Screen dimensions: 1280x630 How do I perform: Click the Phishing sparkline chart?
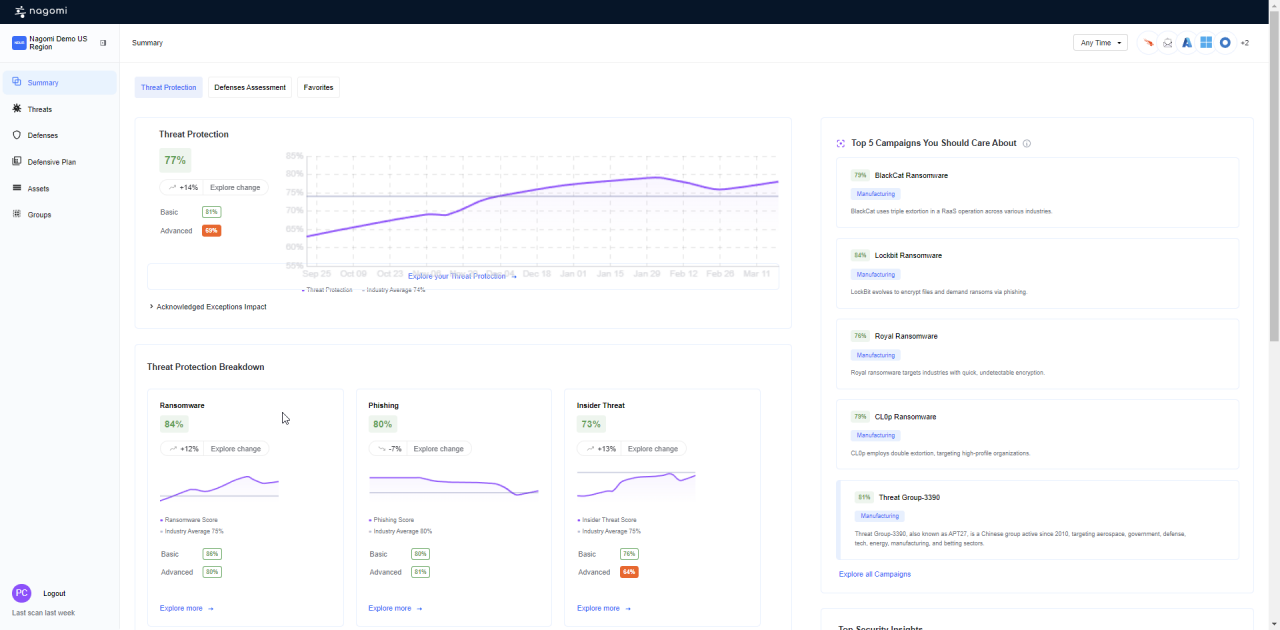click(x=453, y=485)
